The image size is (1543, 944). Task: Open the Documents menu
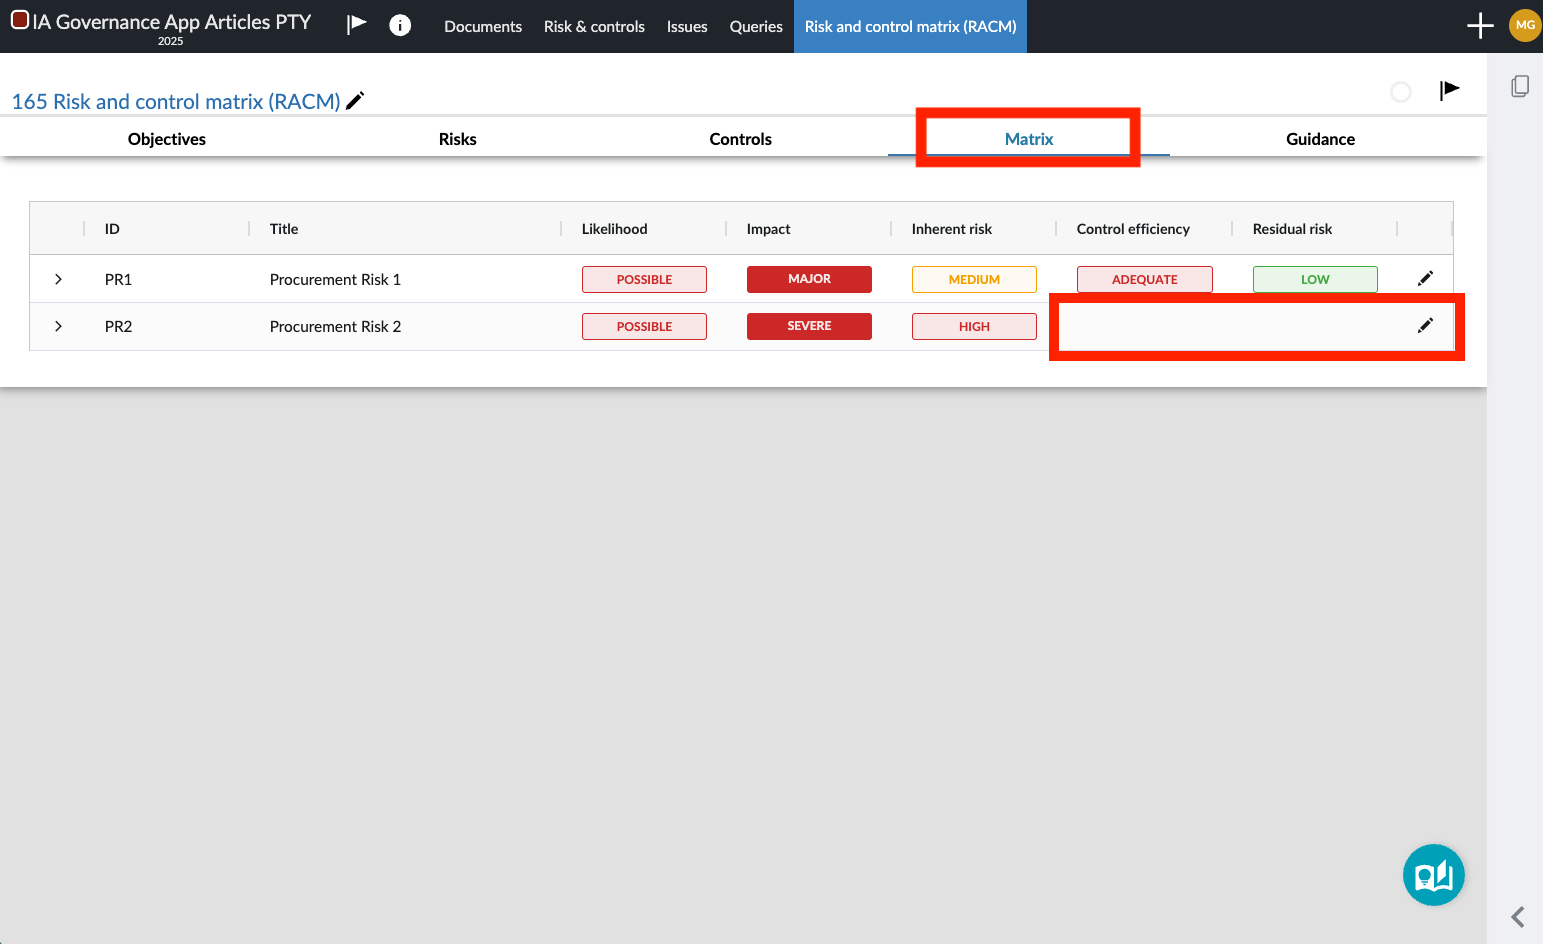coord(483,26)
